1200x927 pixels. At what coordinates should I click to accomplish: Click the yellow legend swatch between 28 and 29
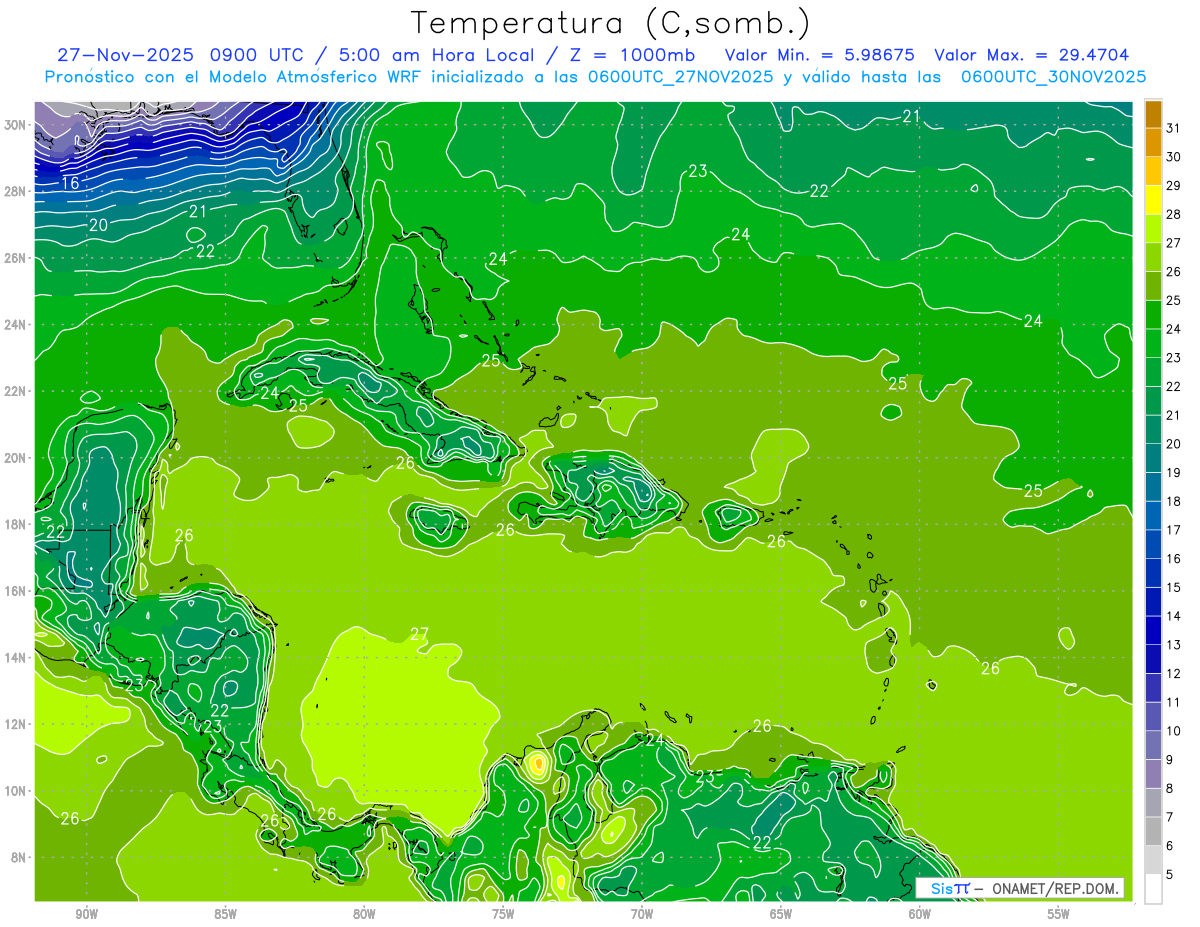coord(1153,200)
